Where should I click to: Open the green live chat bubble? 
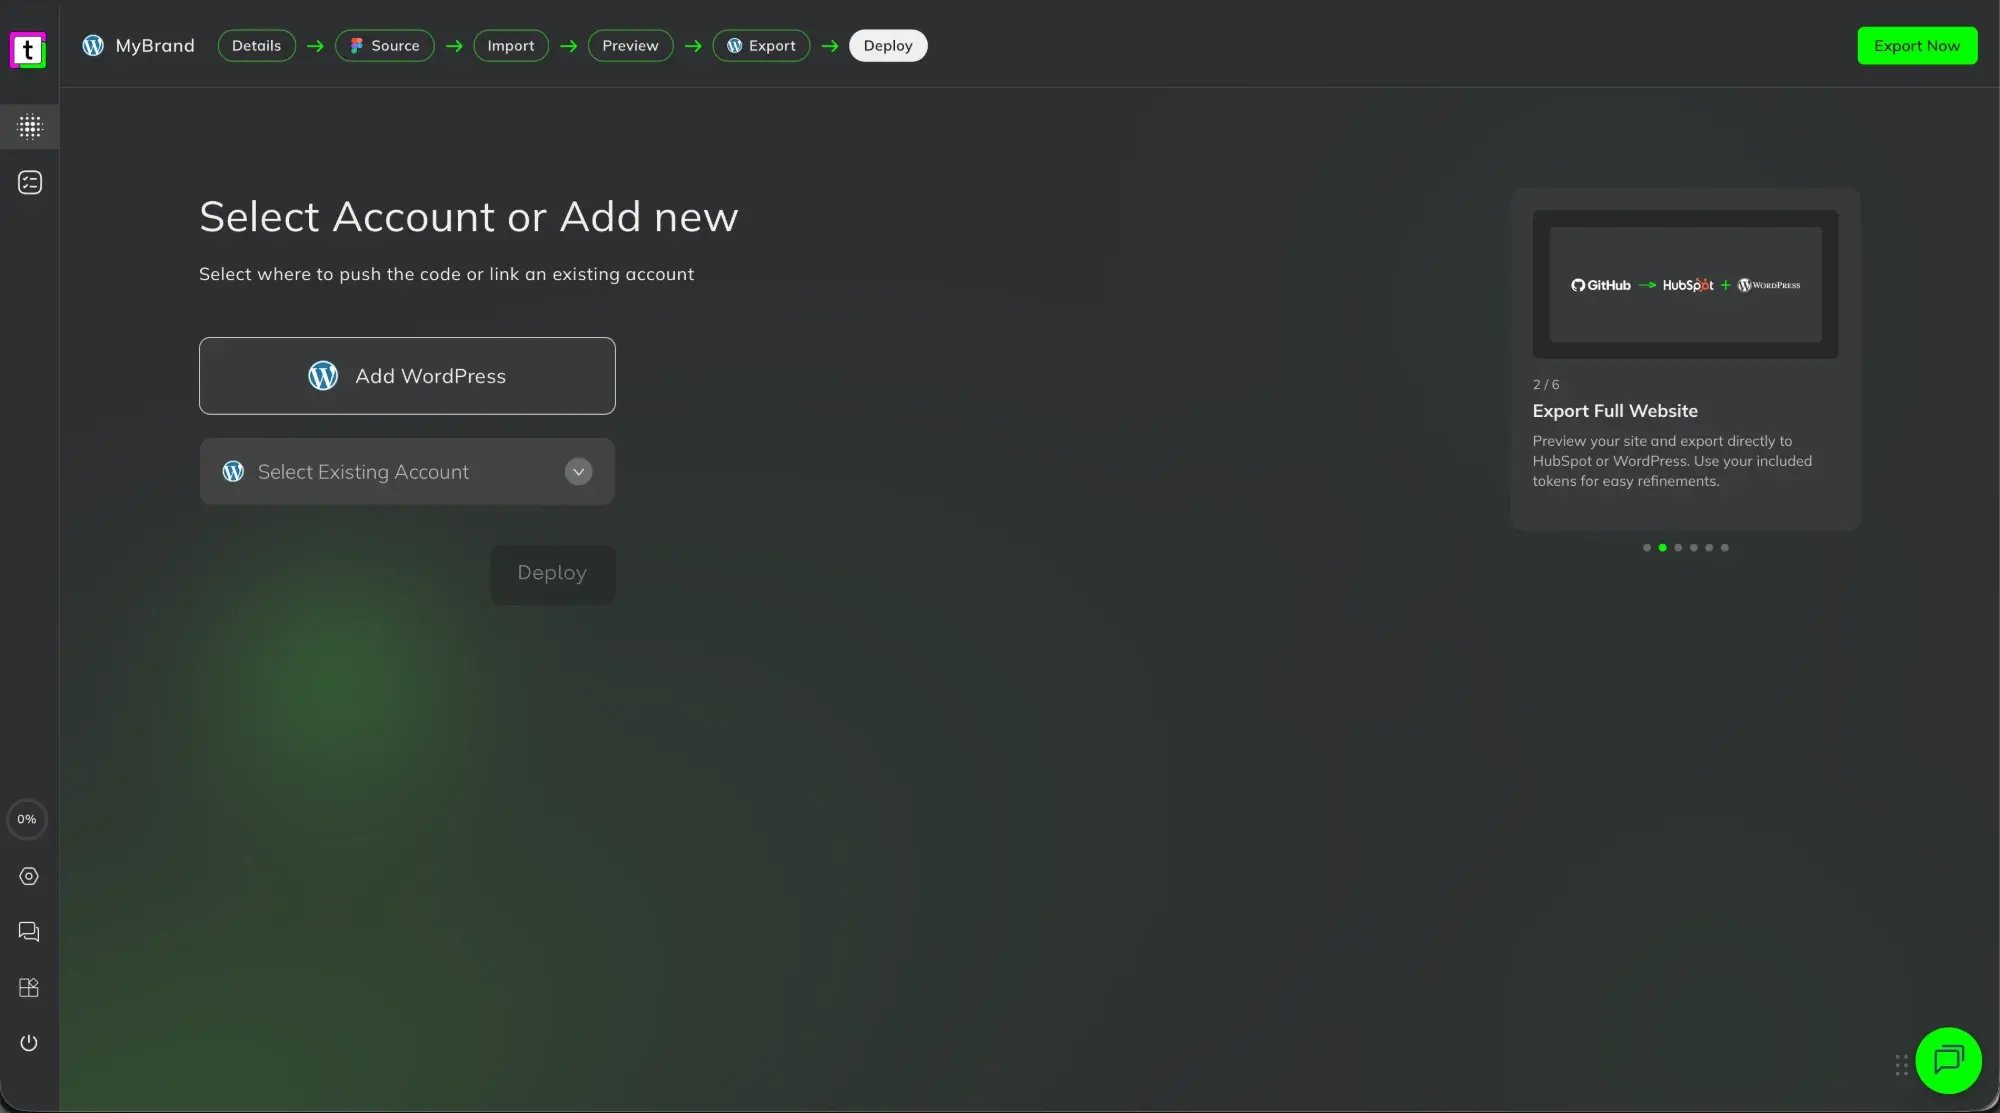click(1948, 1060)
